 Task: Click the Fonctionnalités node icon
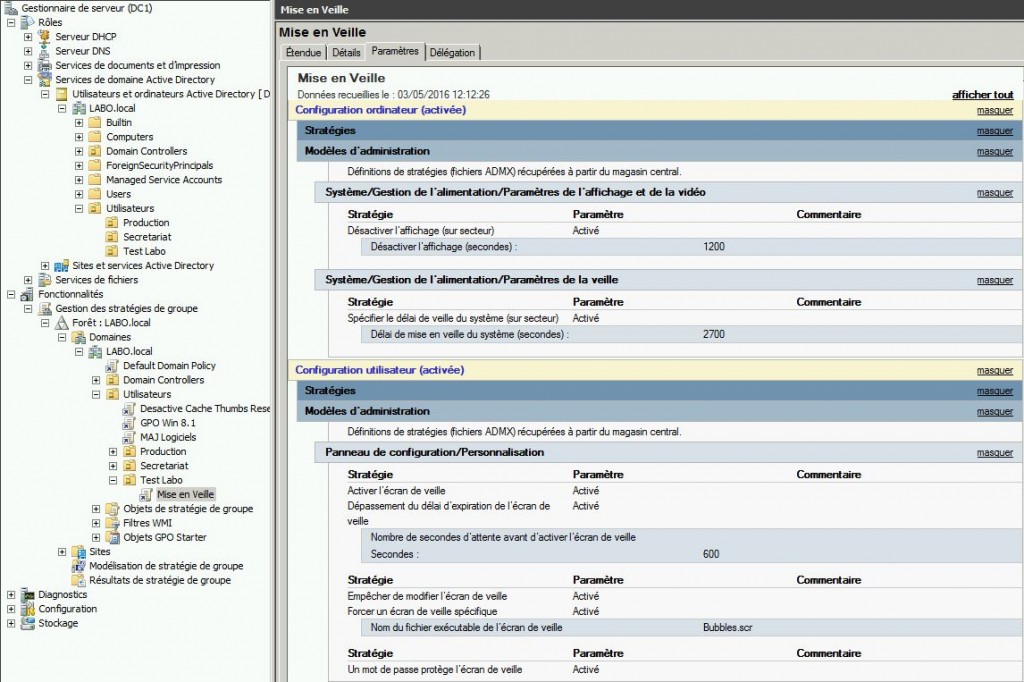27,294
